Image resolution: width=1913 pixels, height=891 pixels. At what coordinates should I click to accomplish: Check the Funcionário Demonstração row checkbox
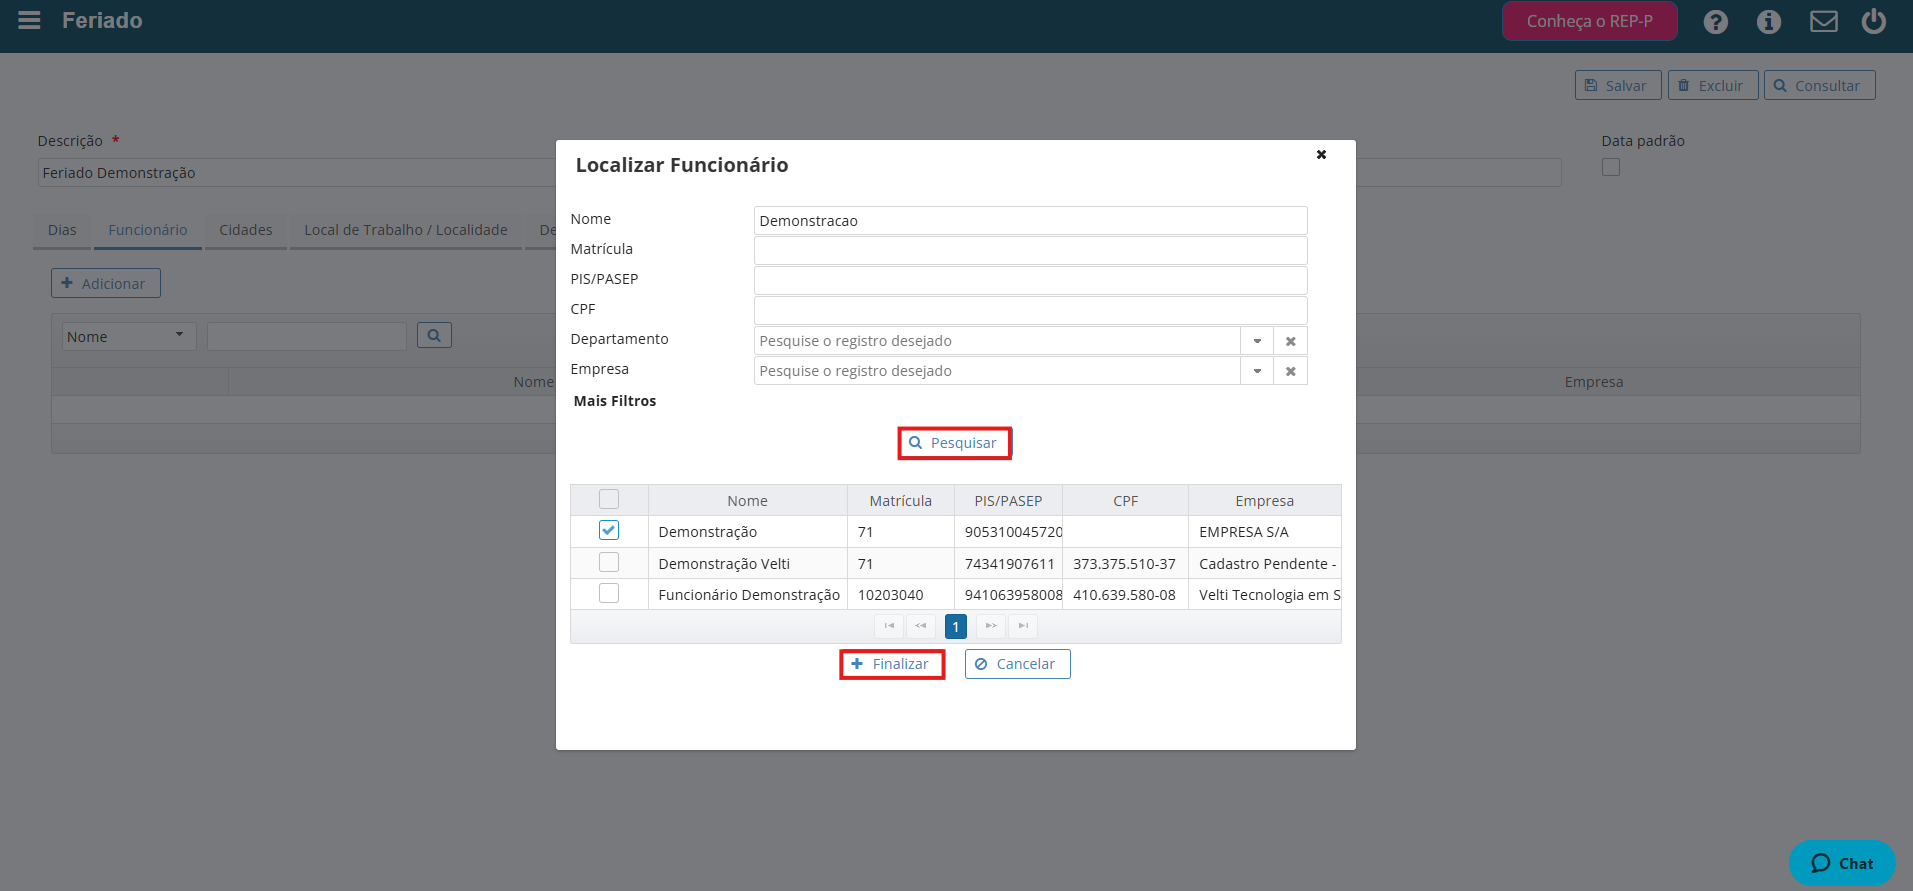tap(608, 593)
